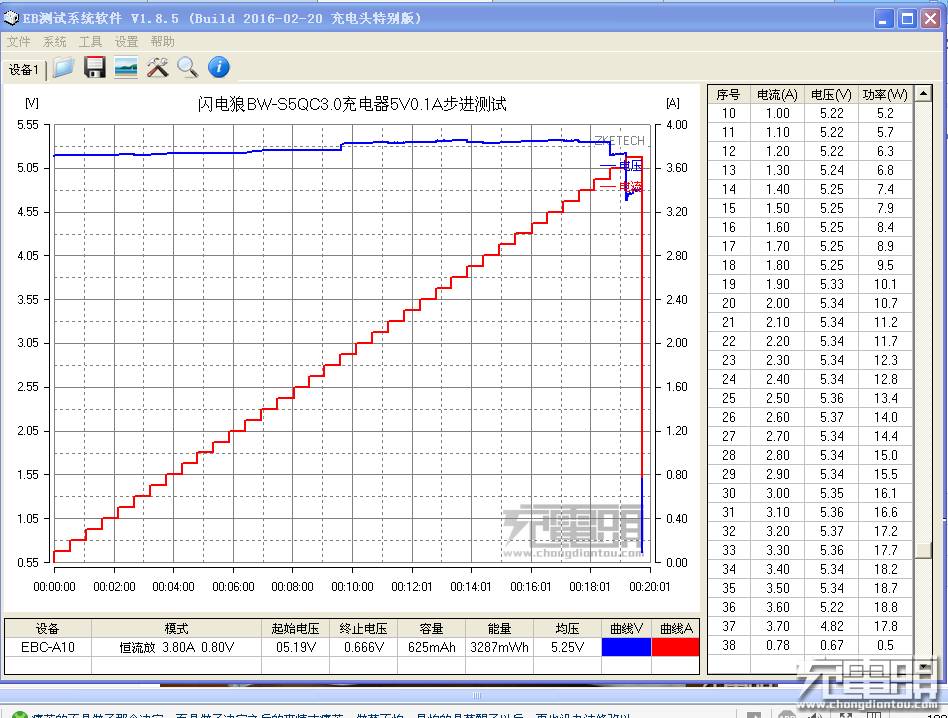The width and height of the screenshot is (948, 718).
Task: Click the 5.25V average voltage value
Action: point(567,647)
